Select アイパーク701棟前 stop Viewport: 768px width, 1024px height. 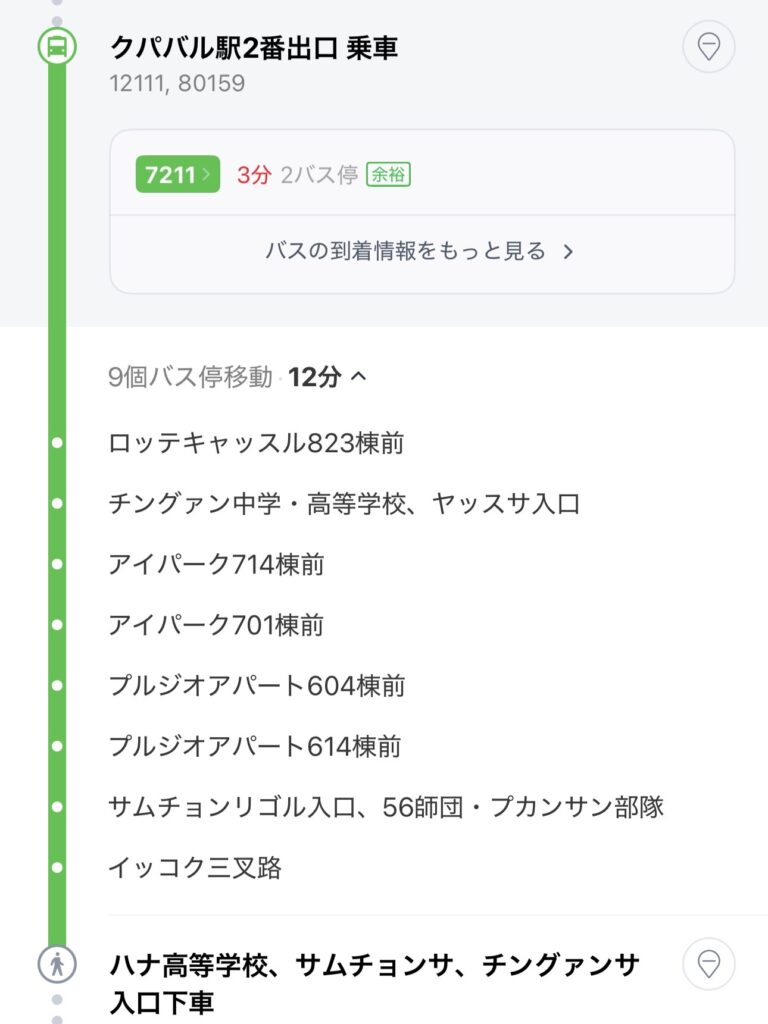[216, 626]
